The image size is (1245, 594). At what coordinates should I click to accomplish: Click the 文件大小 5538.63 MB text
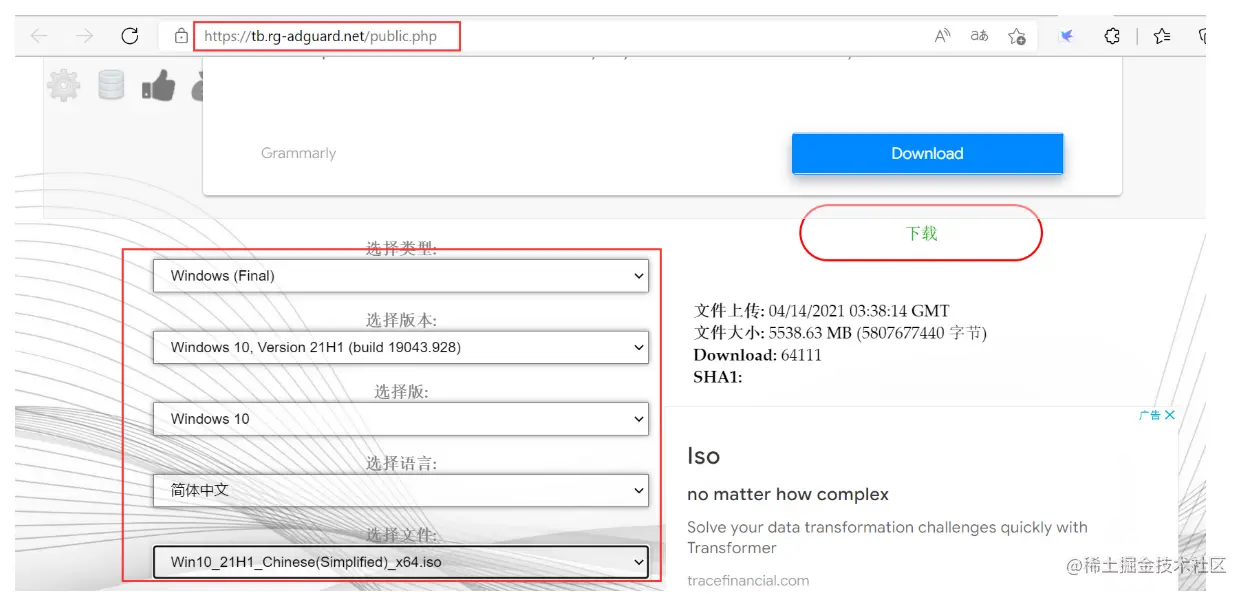pos(840,333)
